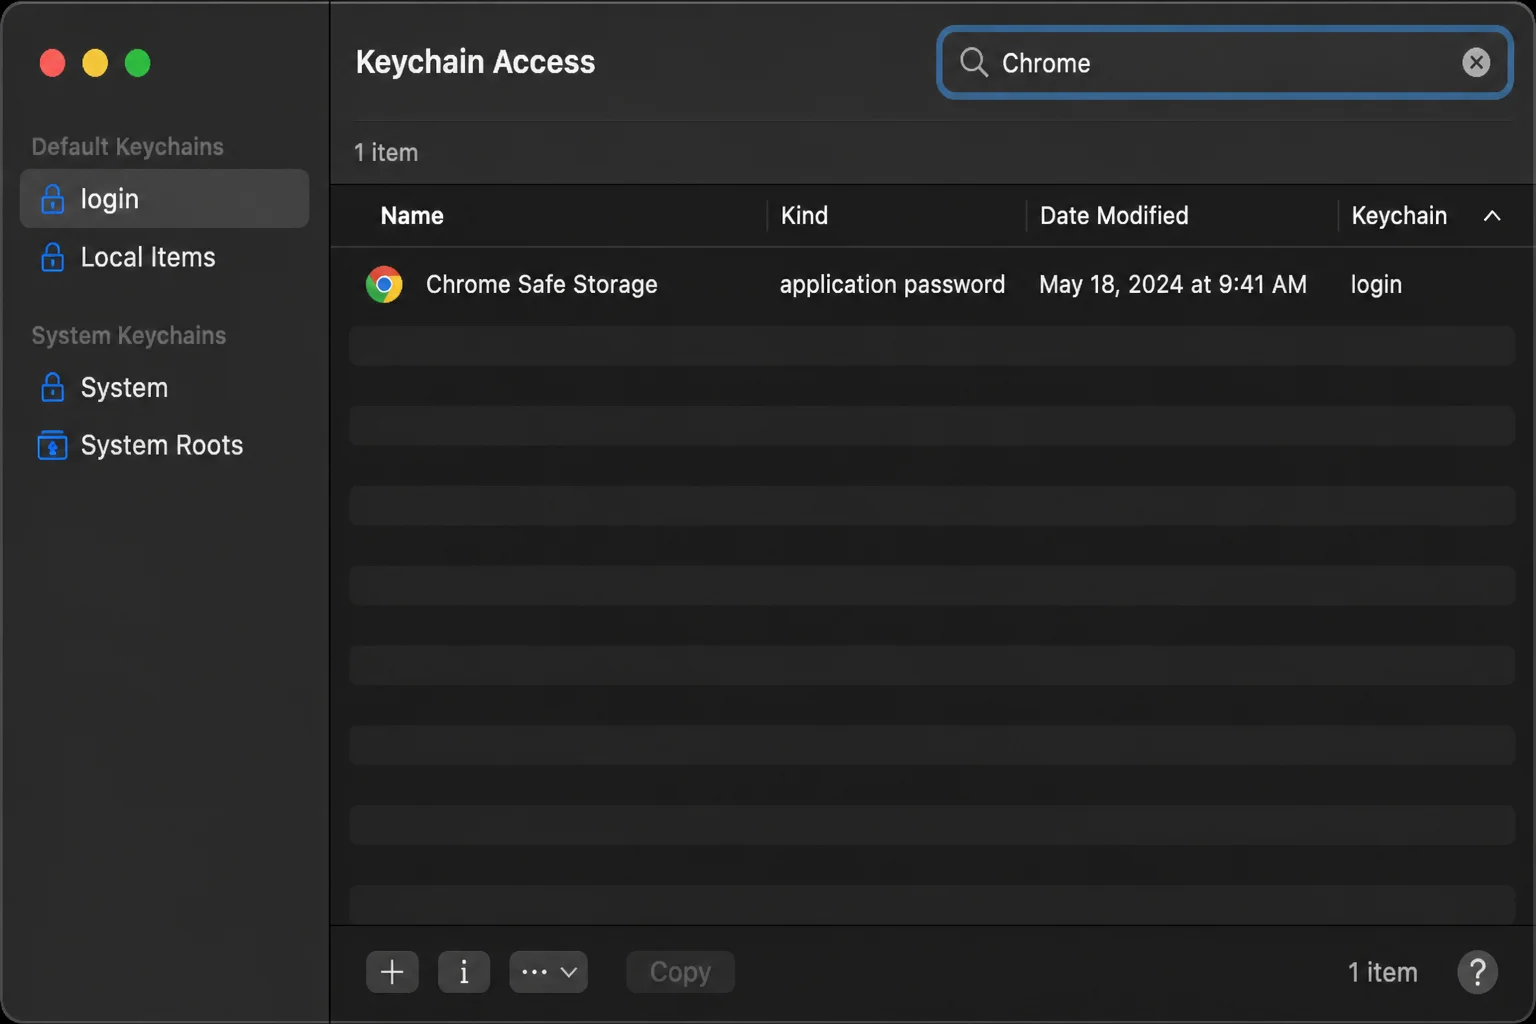The width and height of the screenshot is (1536, 1024).
Task: Open System Roots keychain
Action: pos(164,445)
